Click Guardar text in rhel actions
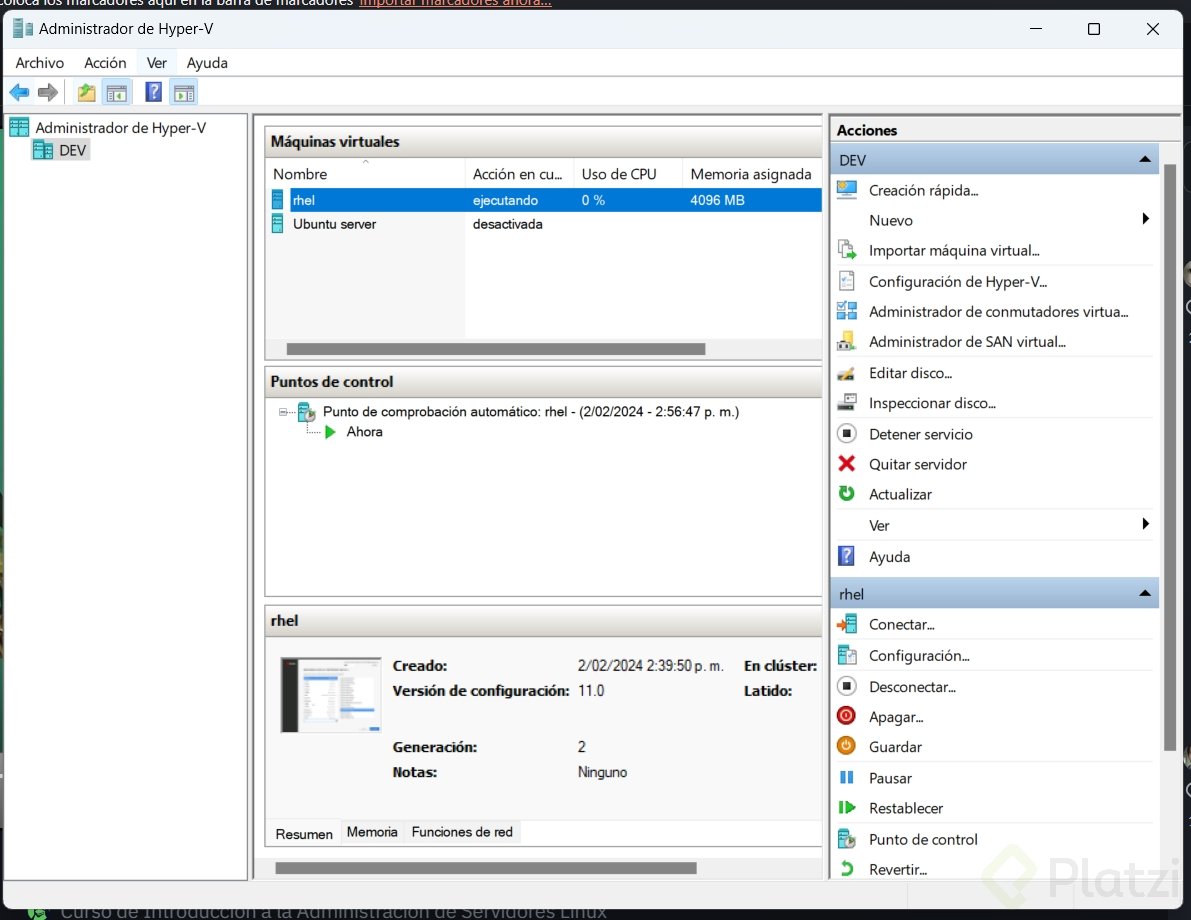1191x920 pixels. click(895, 747)
